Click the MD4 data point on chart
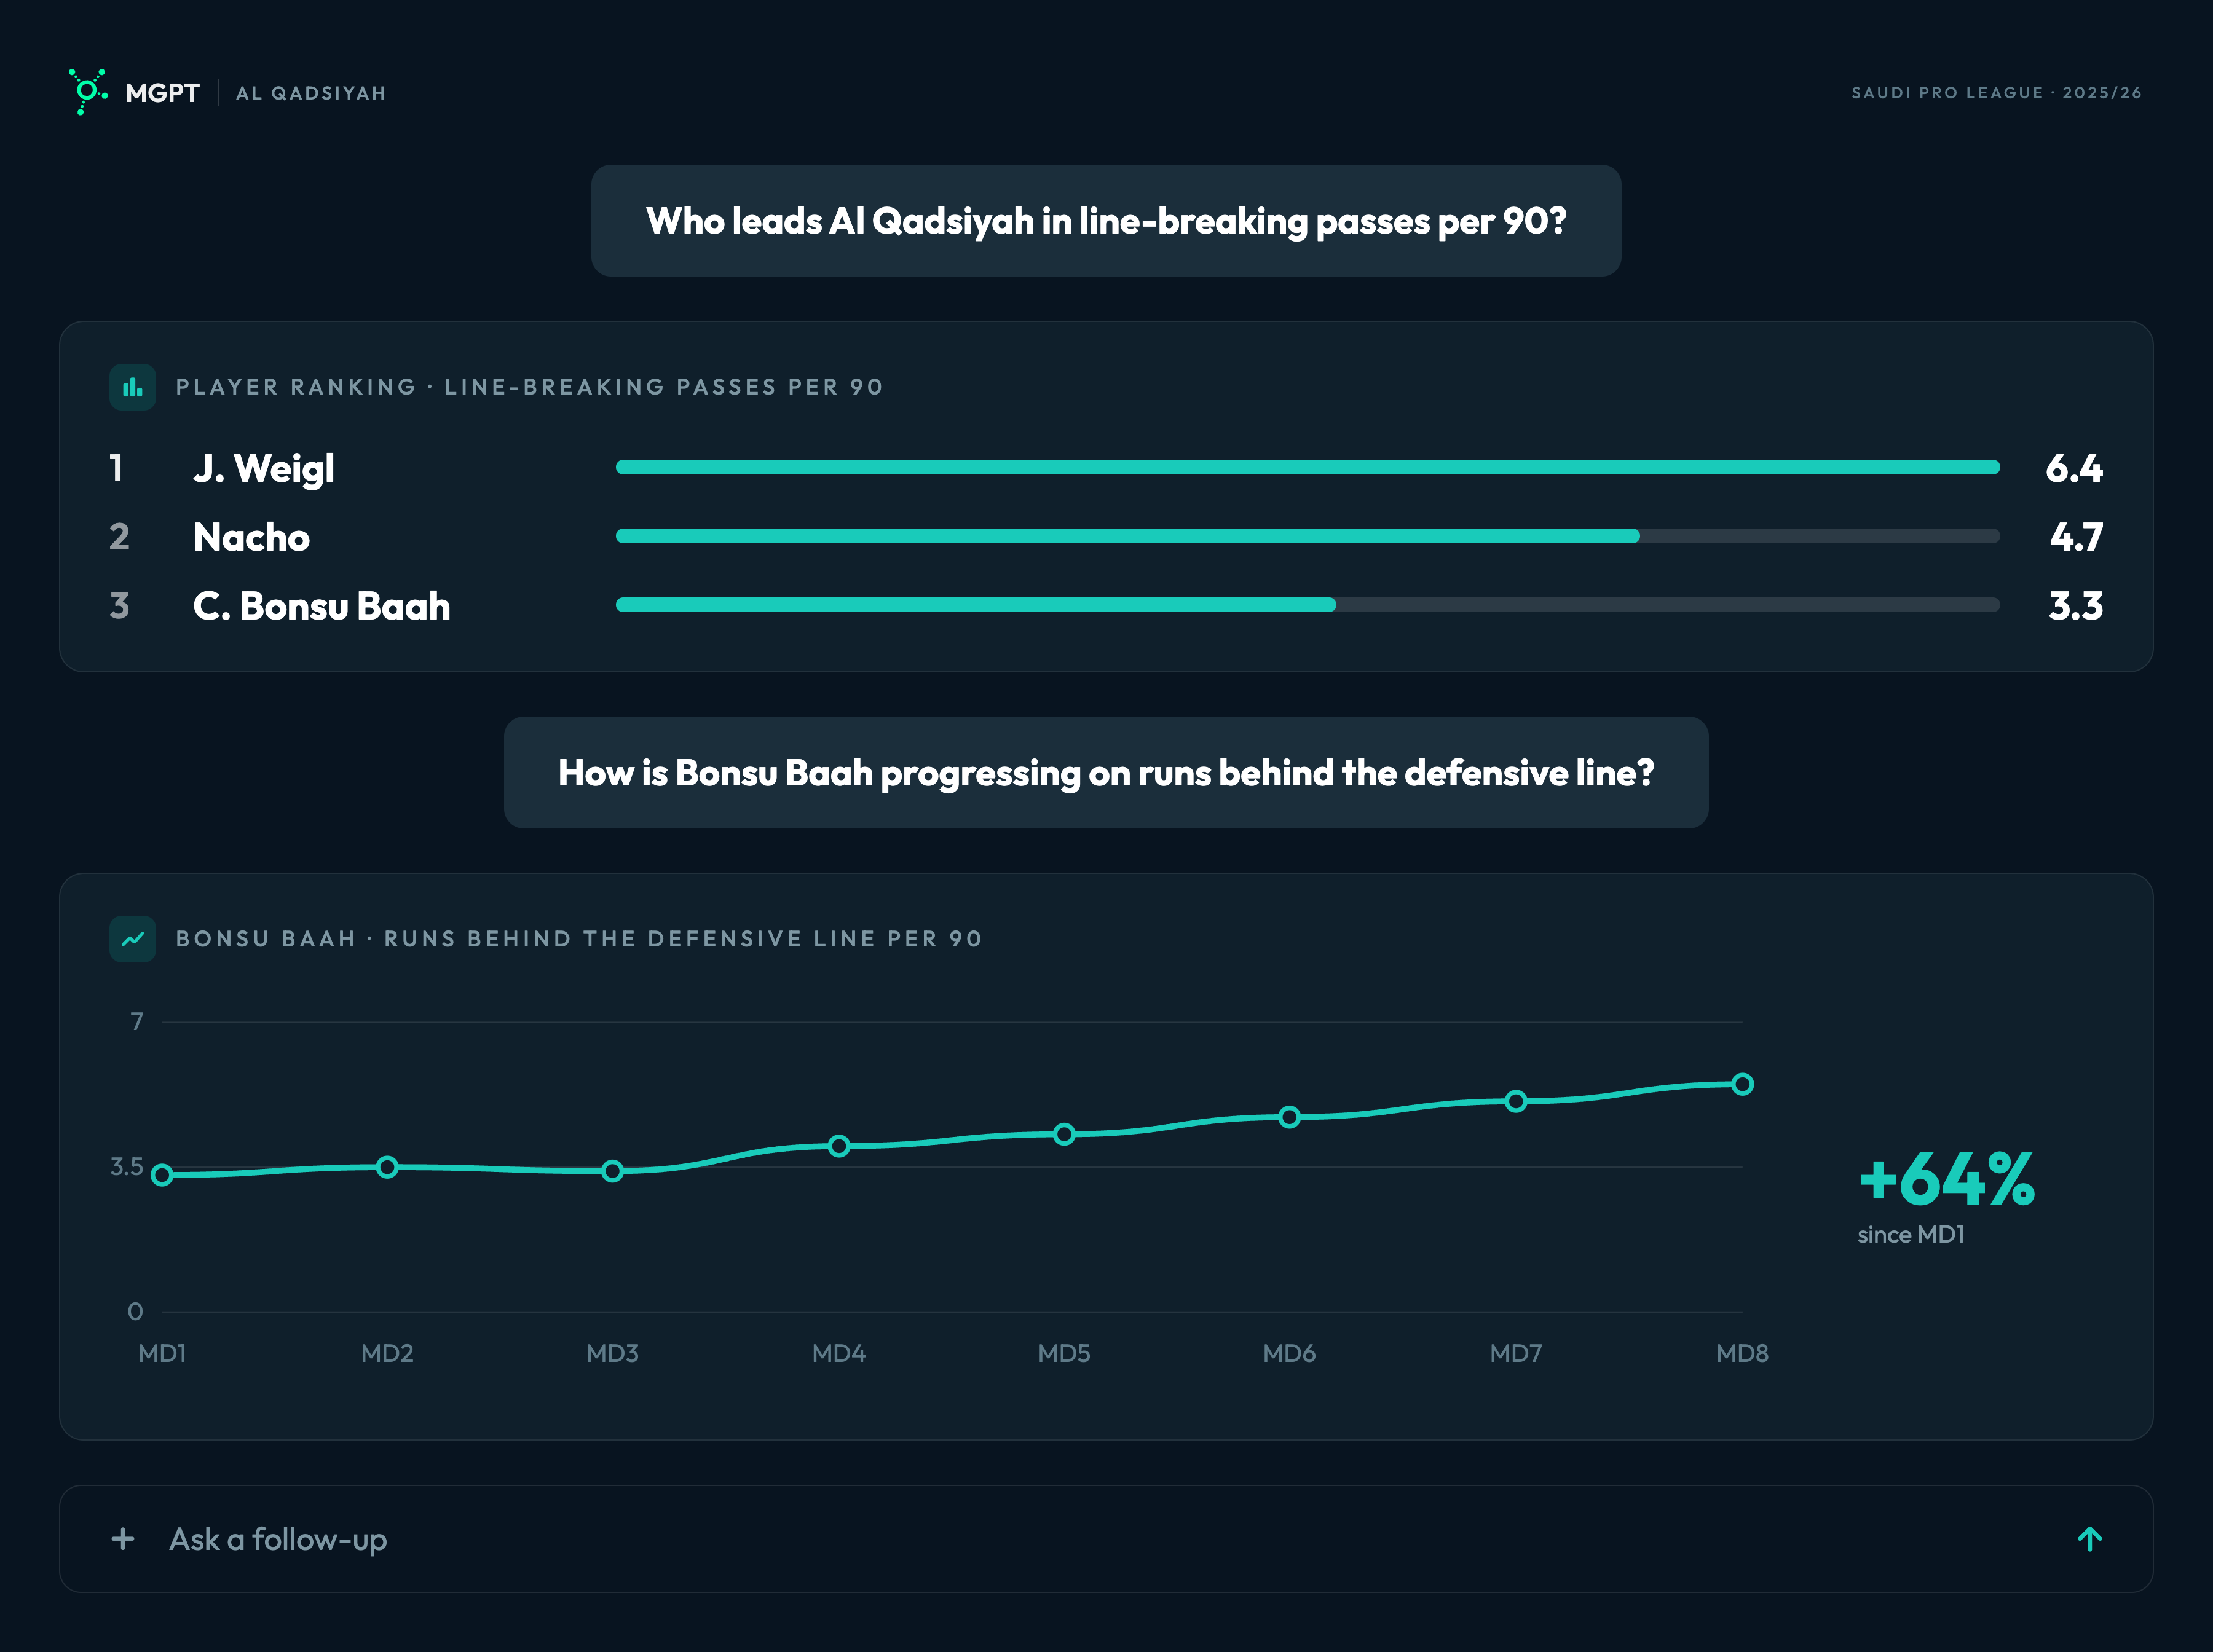The height and width of the screenshot is (1652, 2213). [x=839, y=1146]
